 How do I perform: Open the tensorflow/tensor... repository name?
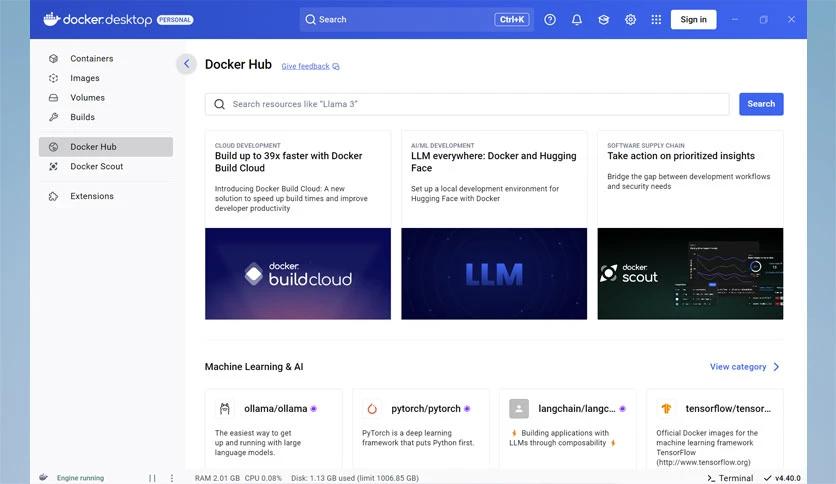(x=728, y=409)
